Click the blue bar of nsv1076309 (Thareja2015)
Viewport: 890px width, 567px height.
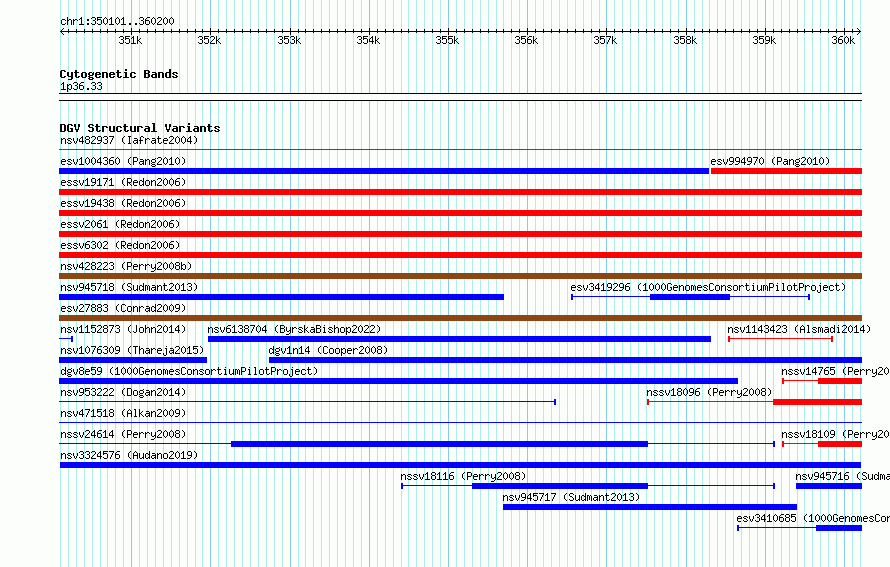click(133, 360)
